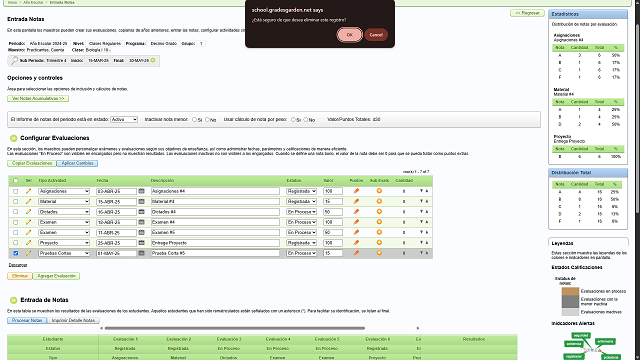Image resolution: width=640 pixels, height=360 pixels.
Task: Click Copiar Evaluaciones button
Action: (31, 163)
